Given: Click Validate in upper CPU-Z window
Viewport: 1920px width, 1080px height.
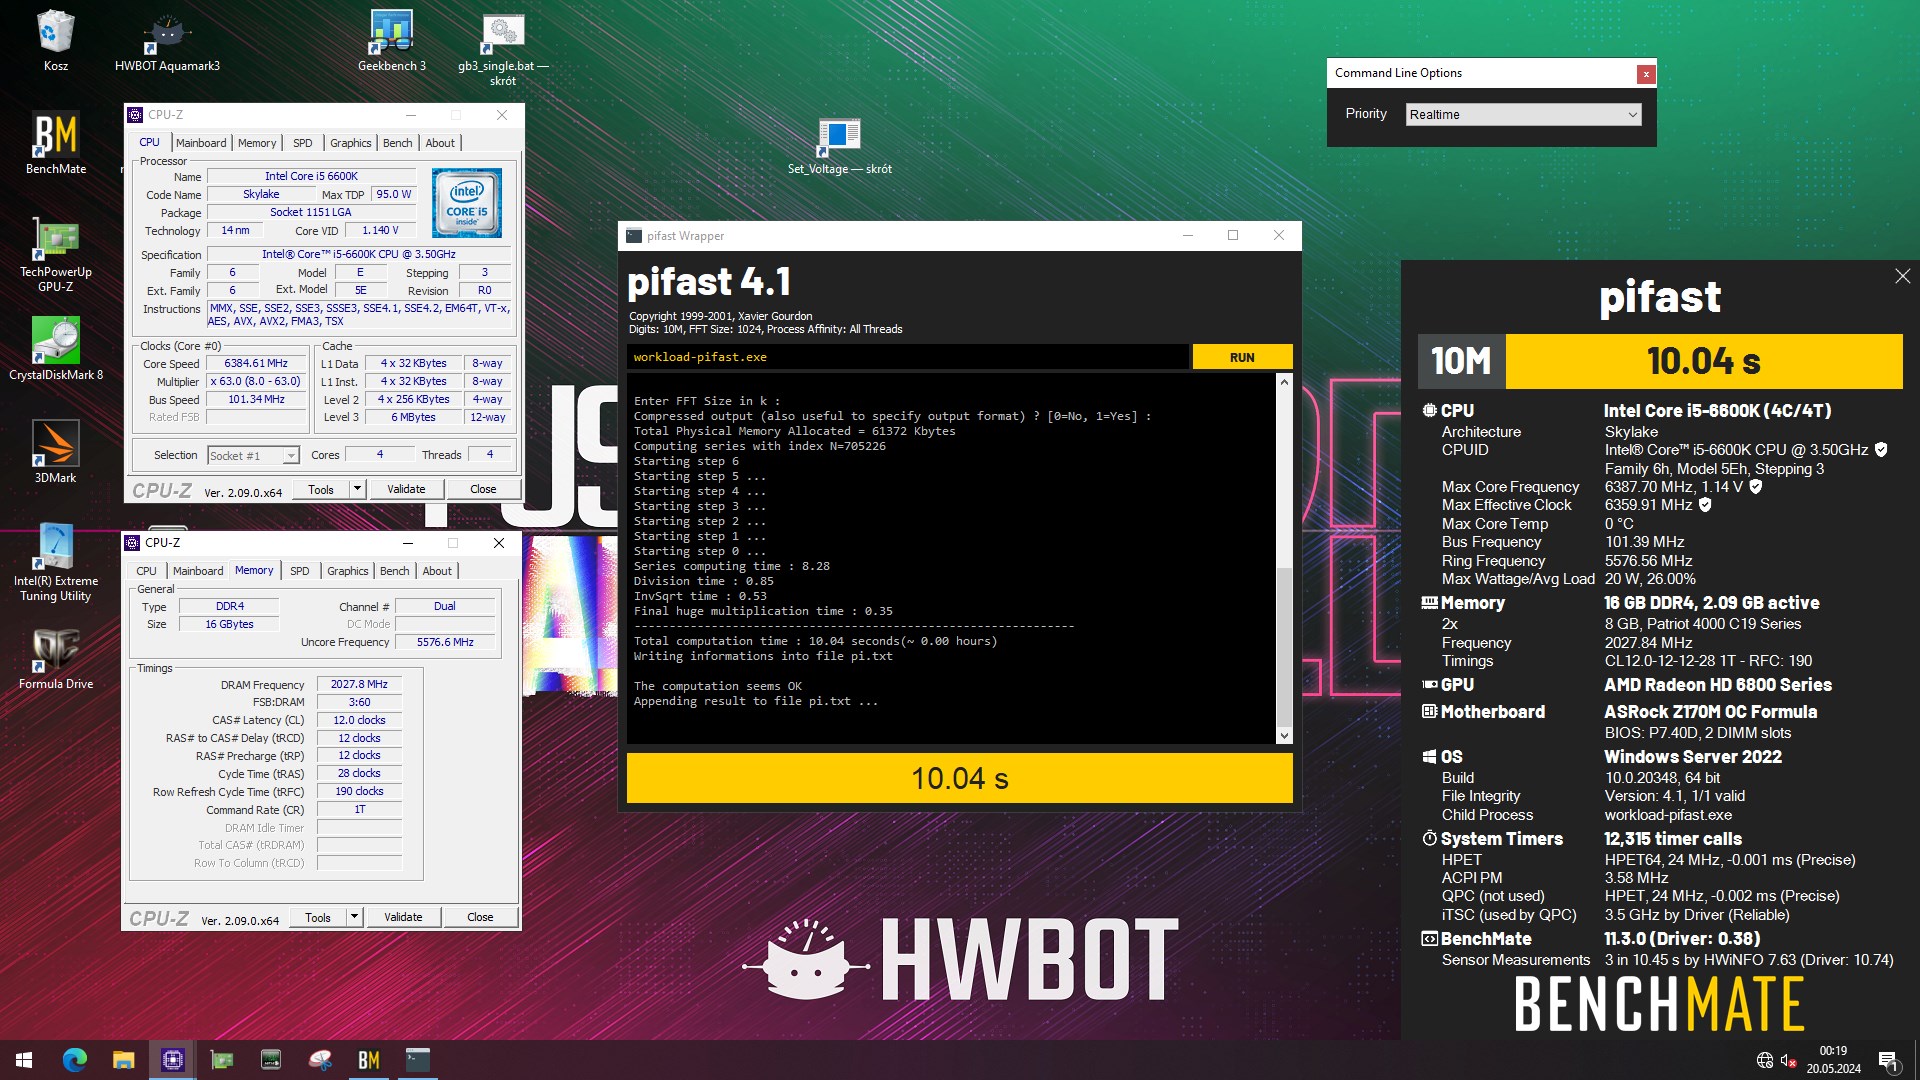Looking at the screenshot, I should (x=406, y=489).
